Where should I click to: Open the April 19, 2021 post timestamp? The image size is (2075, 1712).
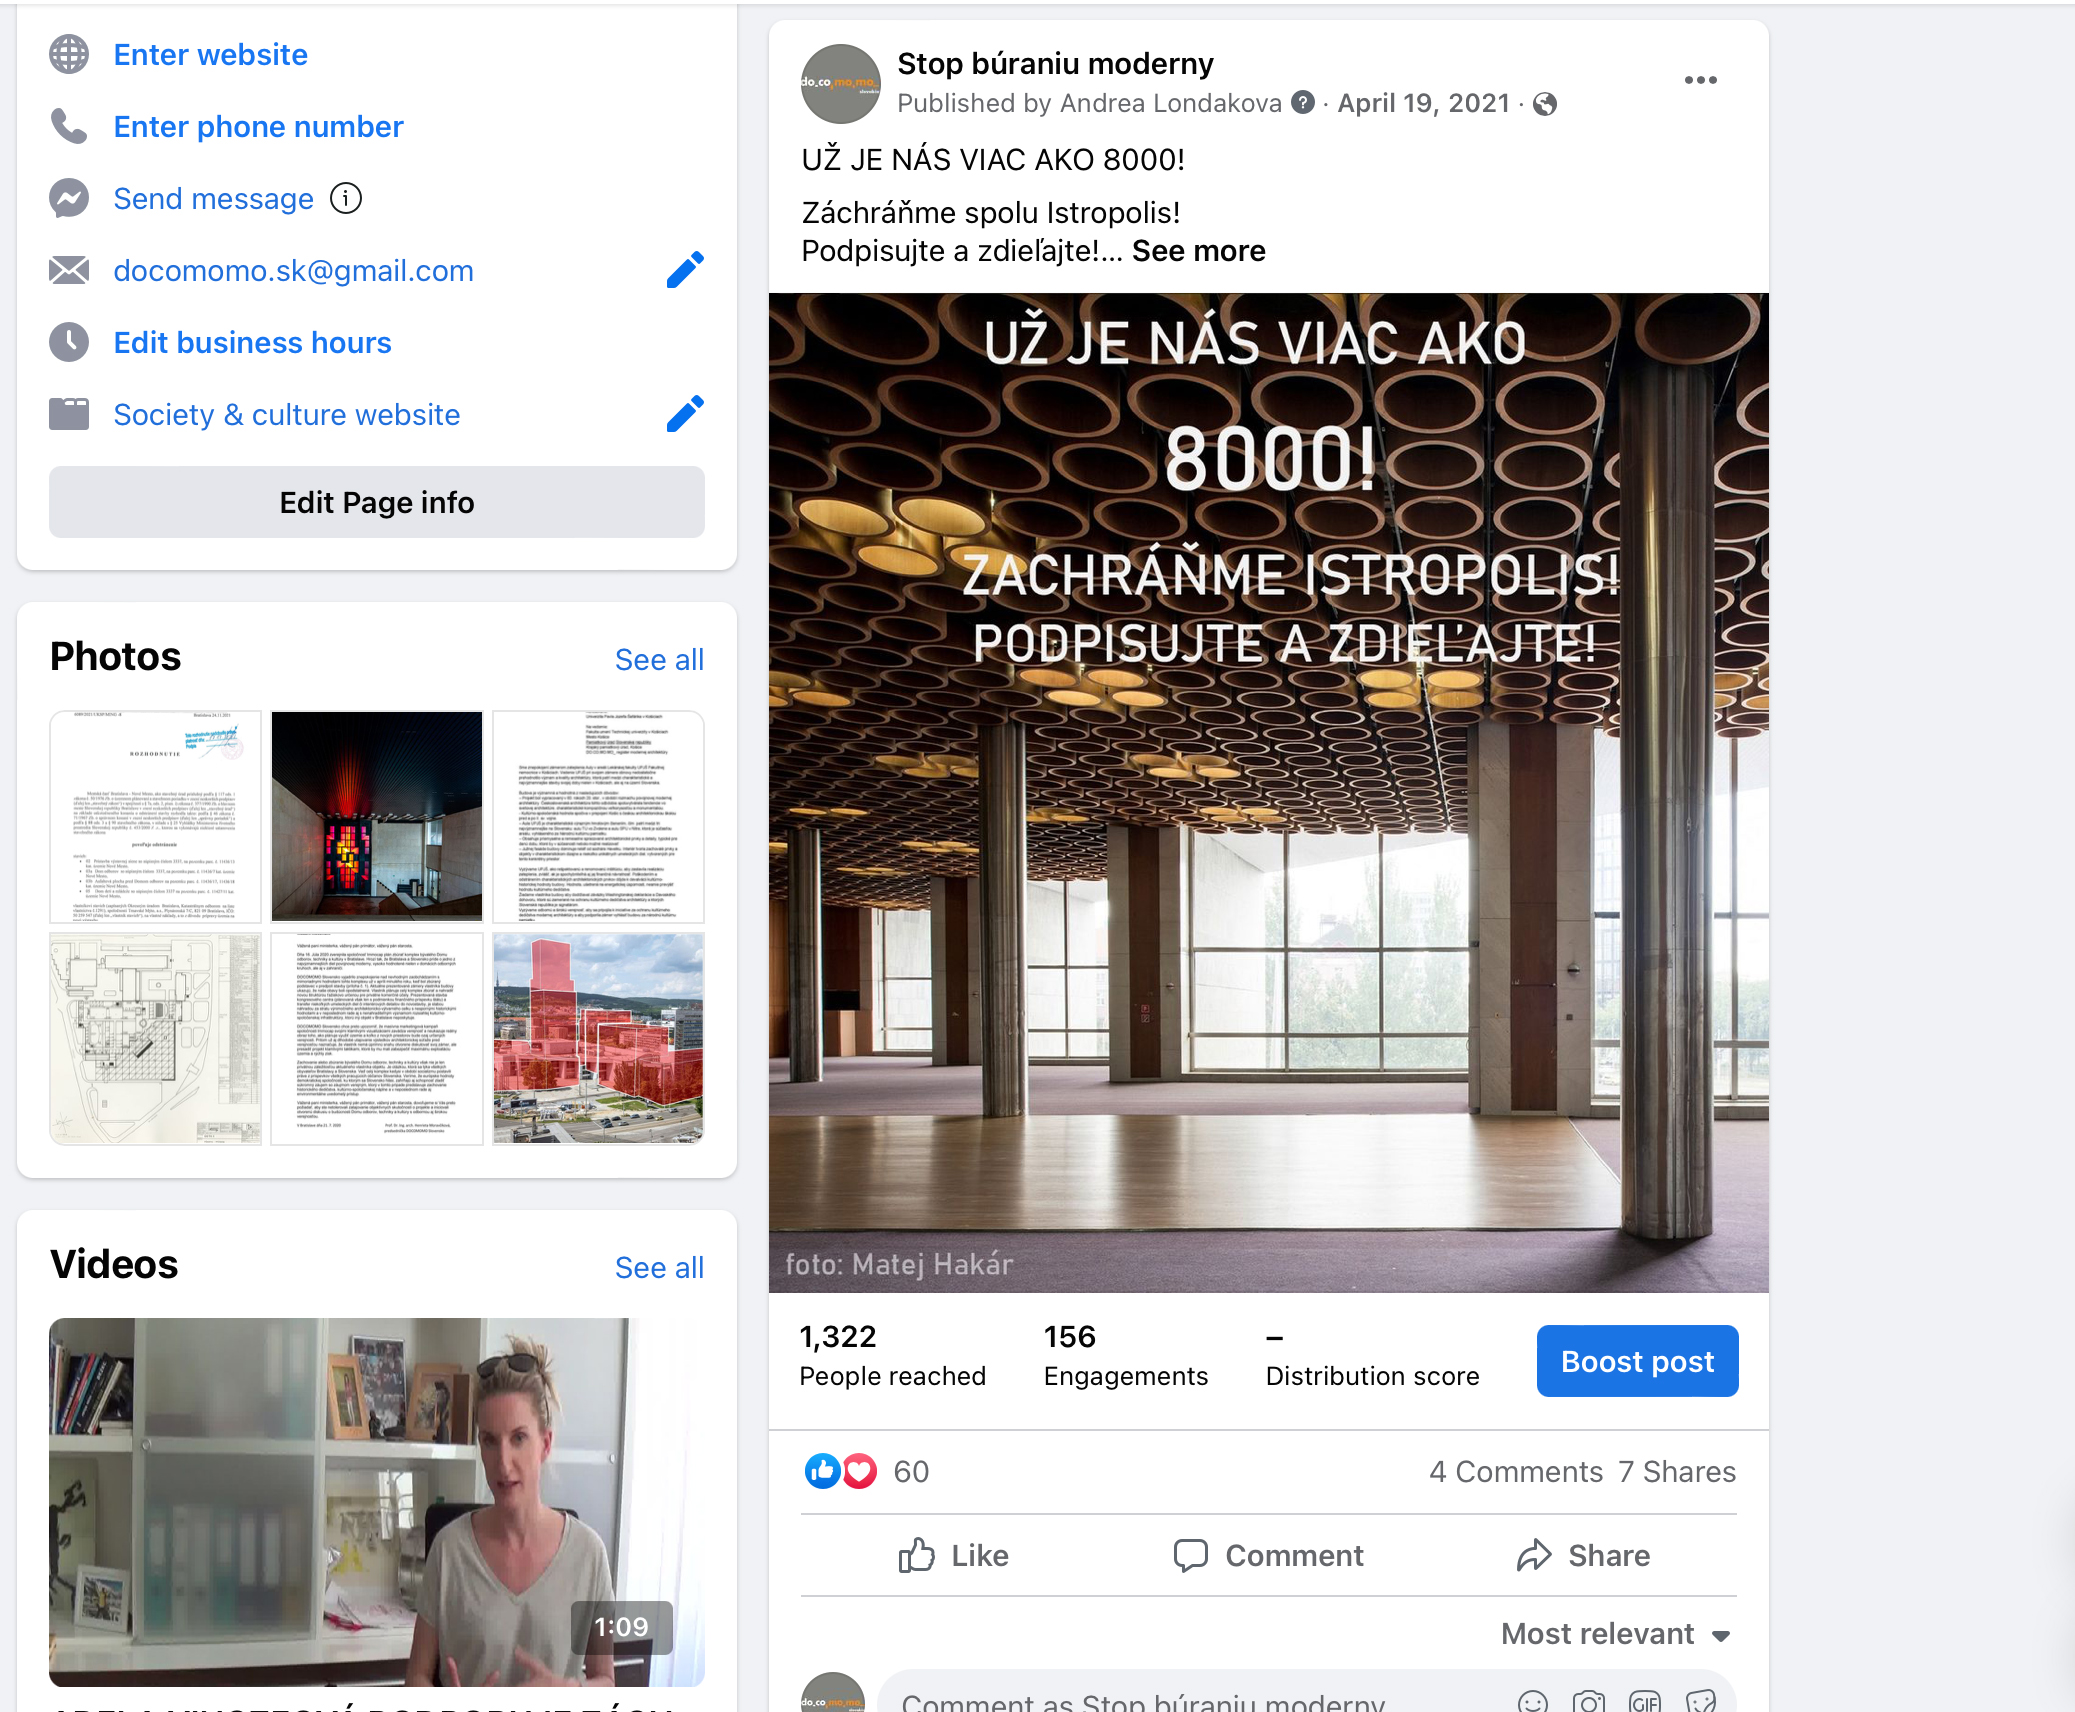[1423, 103]
